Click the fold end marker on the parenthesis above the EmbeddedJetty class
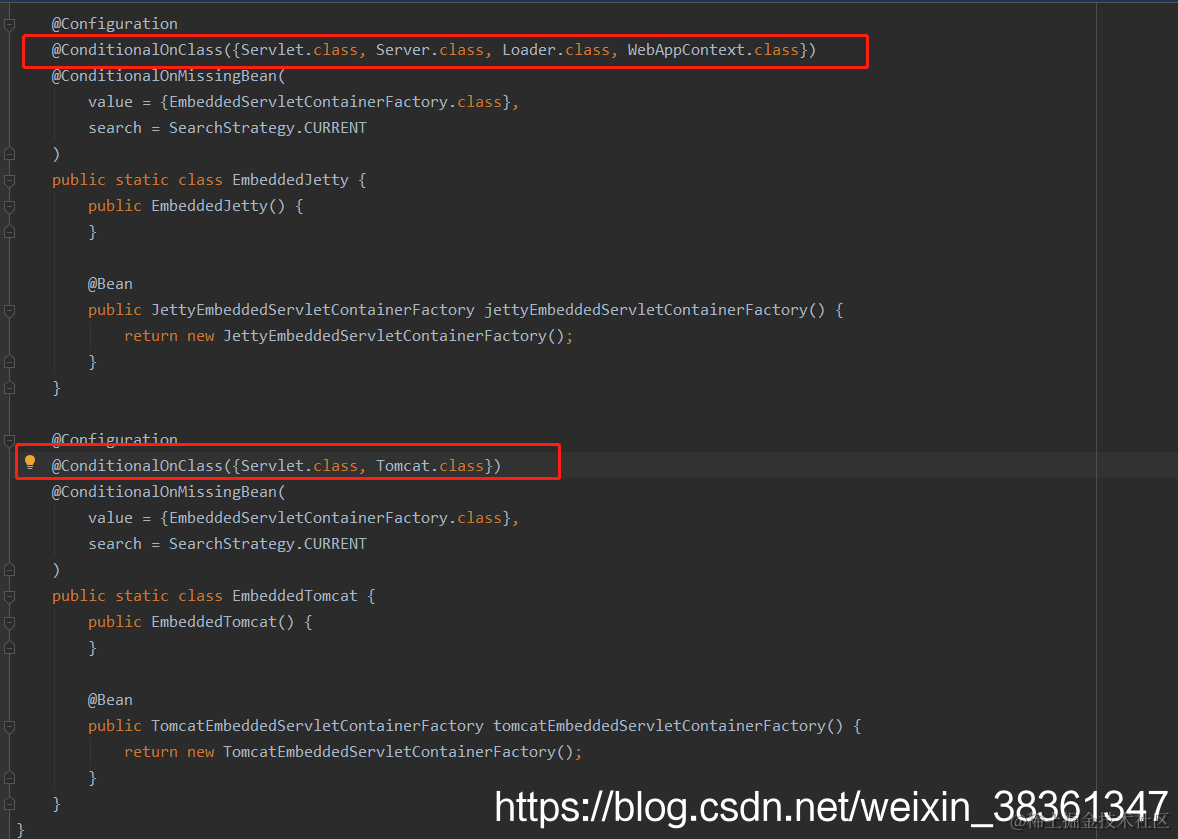1178x839 pixels. pos(10,154)
